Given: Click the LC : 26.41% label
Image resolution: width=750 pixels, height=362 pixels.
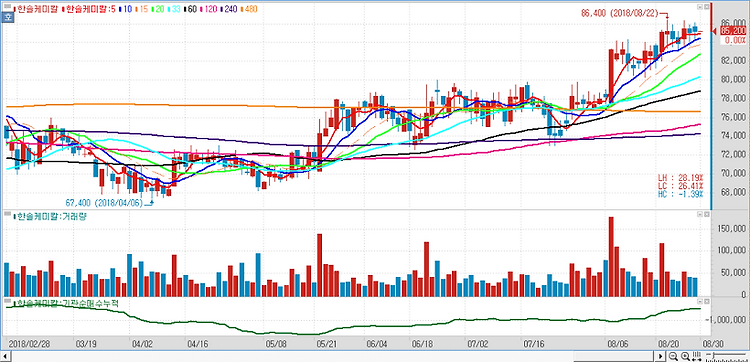Looking at the screenshot, I should click(680, 186).
